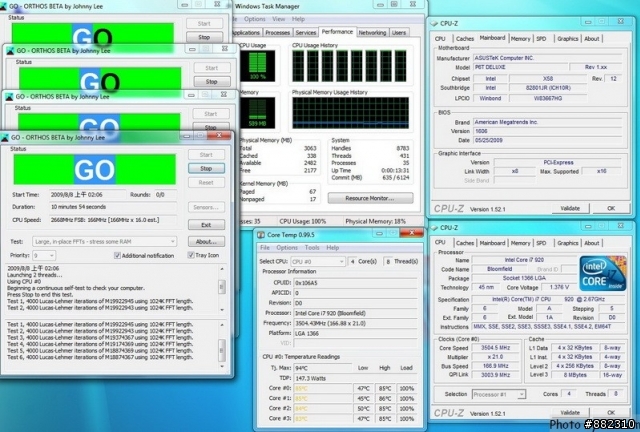
Task: Open Resource Monitor from Task Manager
Action: coord(370,198)
